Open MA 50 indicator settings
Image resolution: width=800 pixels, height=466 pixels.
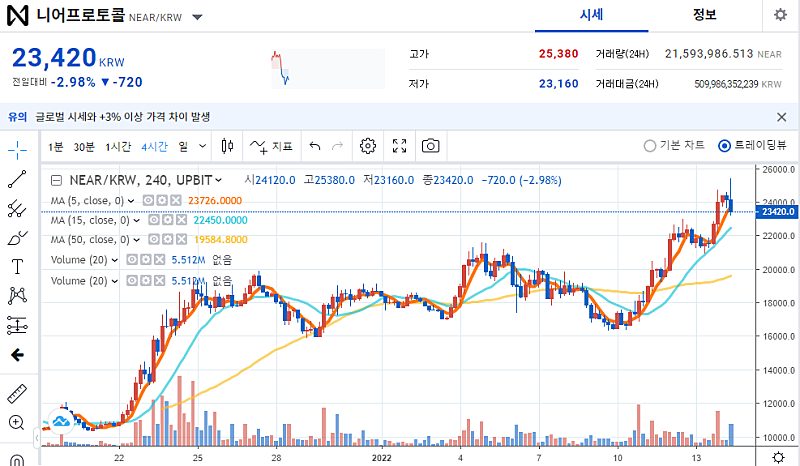point(167,239)
